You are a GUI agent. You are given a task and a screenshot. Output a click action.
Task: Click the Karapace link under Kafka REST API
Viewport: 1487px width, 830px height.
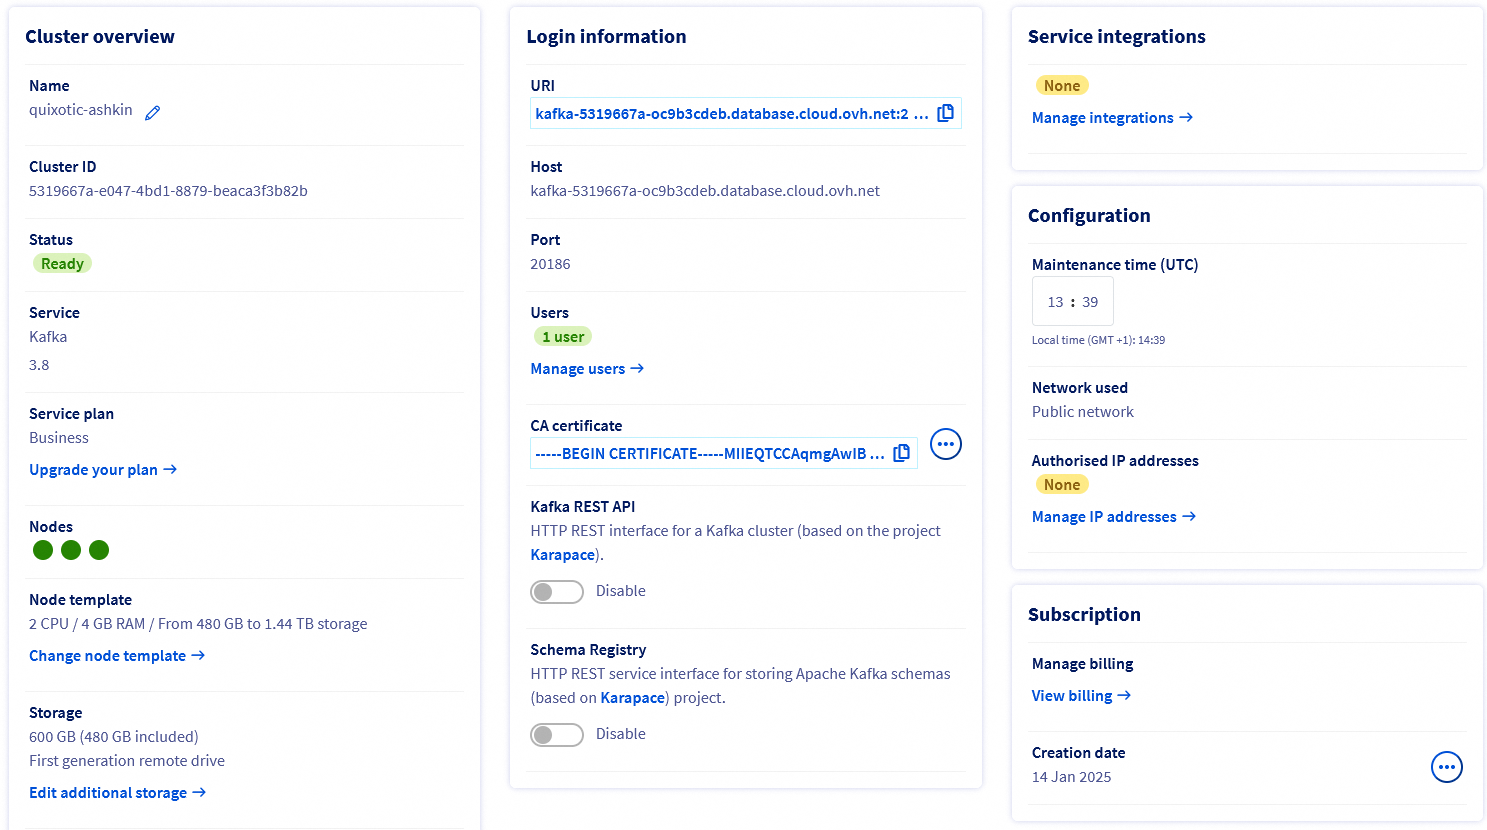tap(562, 554)
